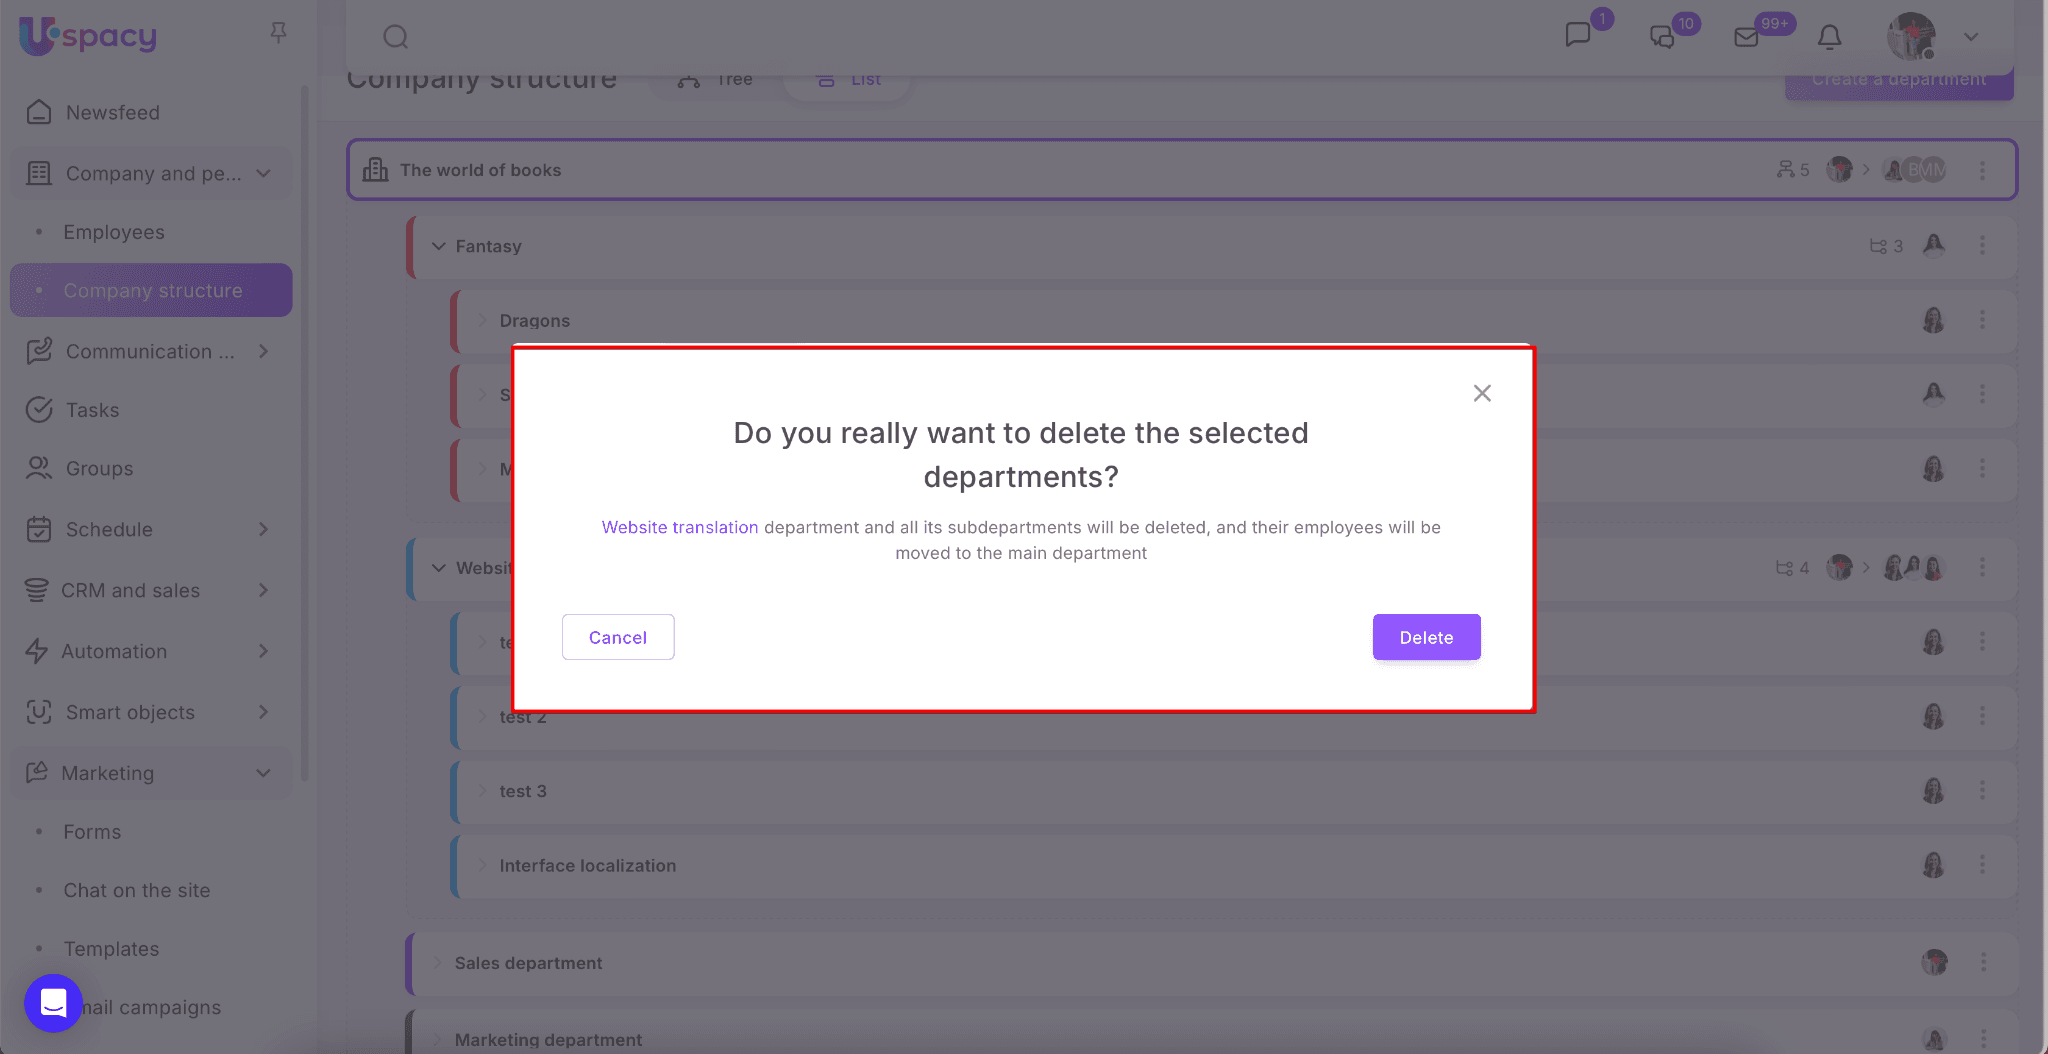Open group chats icon with badge 10
Image resolution: width=2048 pixels, height=1054 pixels.
[1662, 37]
